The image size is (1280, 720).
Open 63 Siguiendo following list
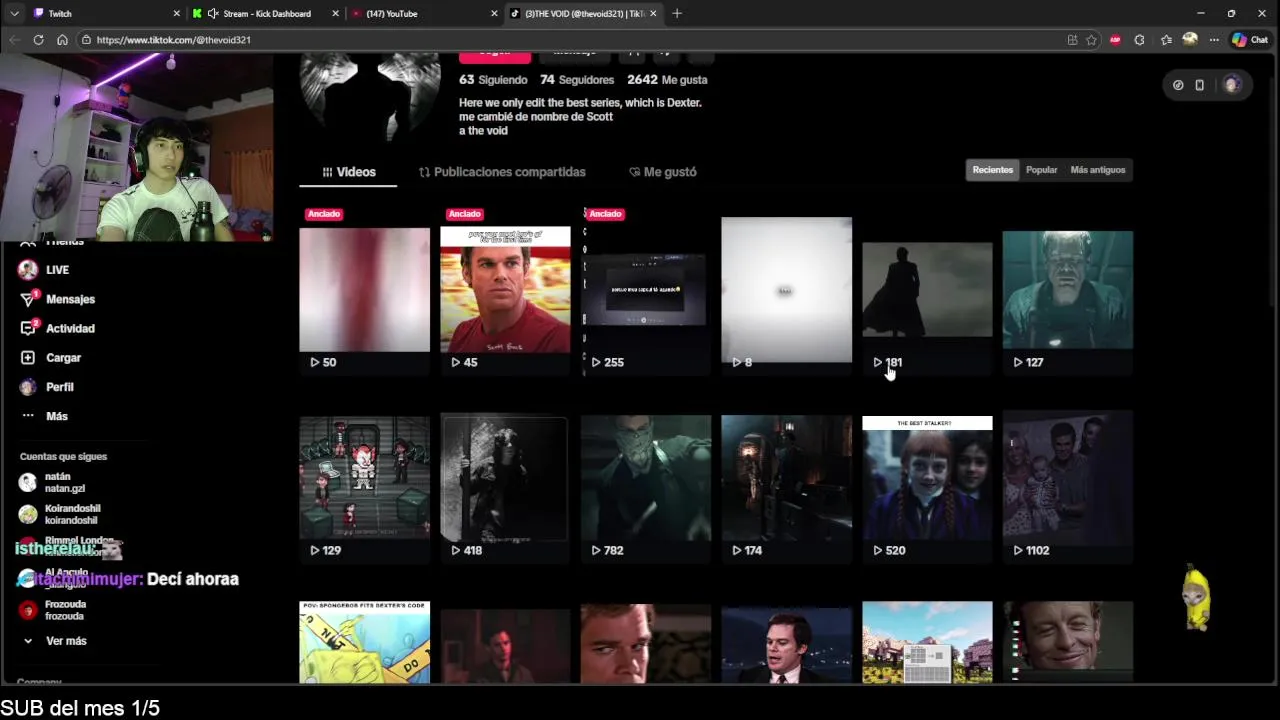[x=493, y=79]
